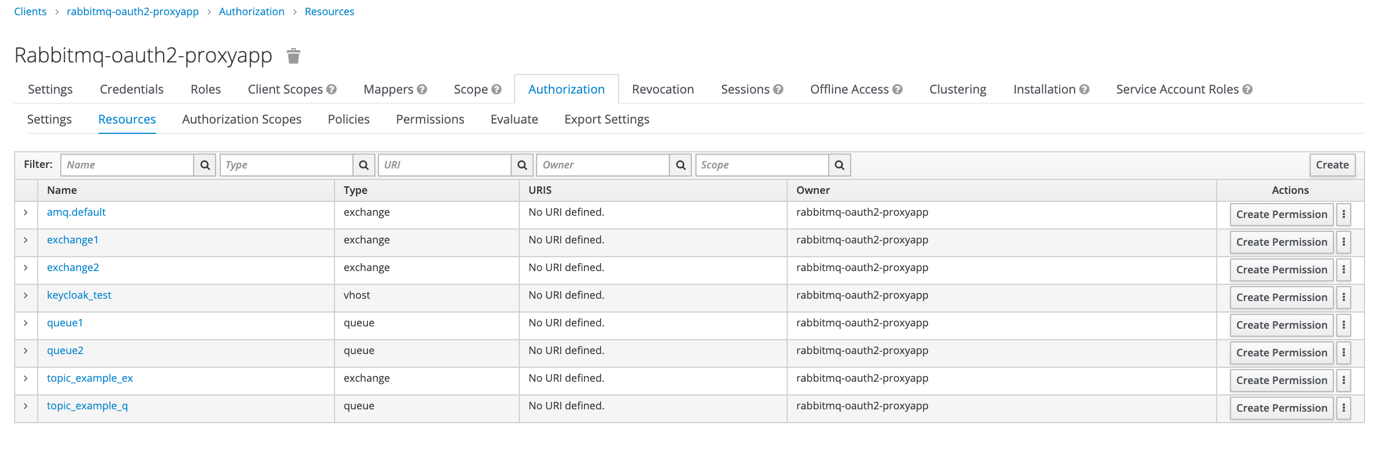Click the search icon for Type filter
Screen dimensions: 1378x458
coord(364,165)
